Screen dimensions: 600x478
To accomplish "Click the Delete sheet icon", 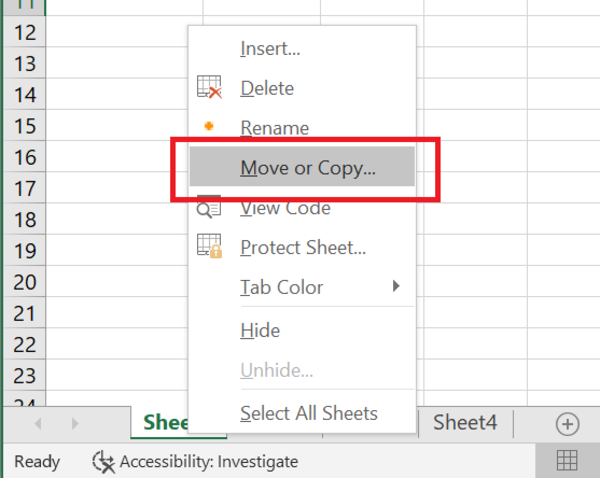I will click(x=209, y=87).
